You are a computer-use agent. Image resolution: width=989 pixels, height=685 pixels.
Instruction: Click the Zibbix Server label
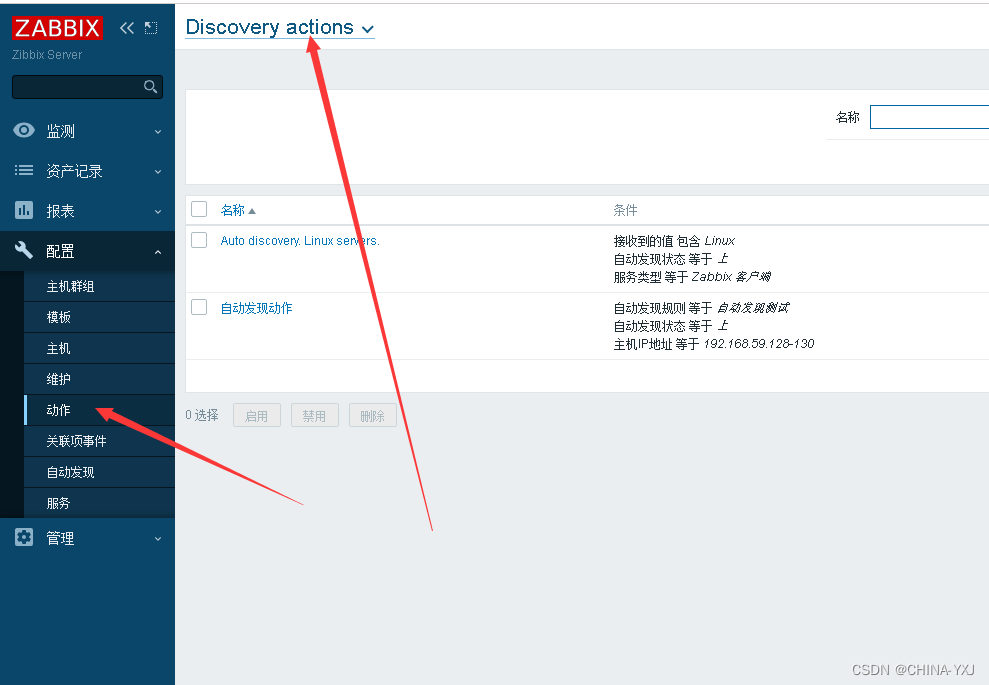[x=47, y=55]
